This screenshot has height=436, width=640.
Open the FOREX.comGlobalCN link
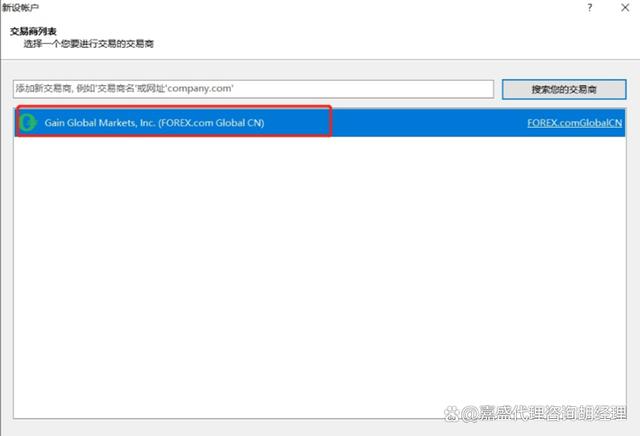point(574,123)
